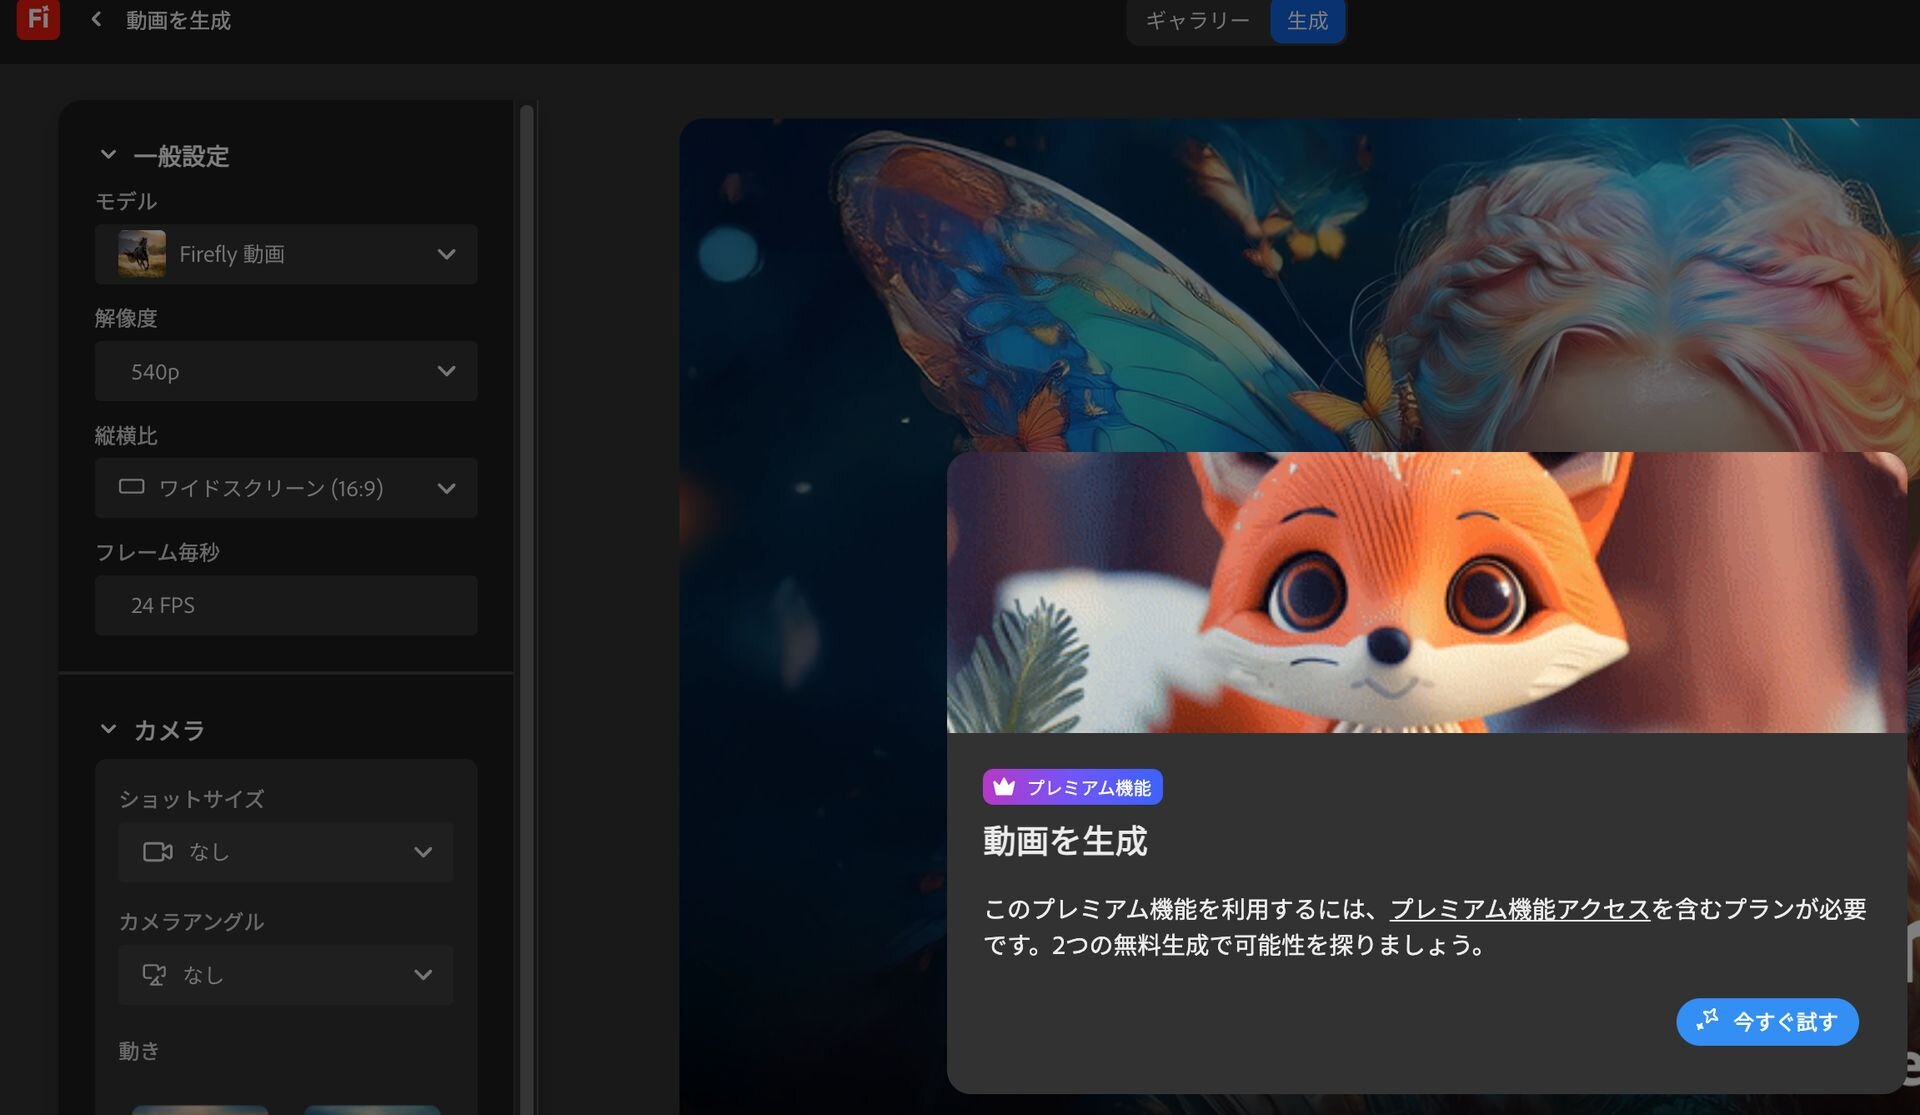Image resolution: width=1920 pixels, height=1115 pixels.
Task: Click the プレミアム機能 badge
Action: click(x=1072, y=787)
